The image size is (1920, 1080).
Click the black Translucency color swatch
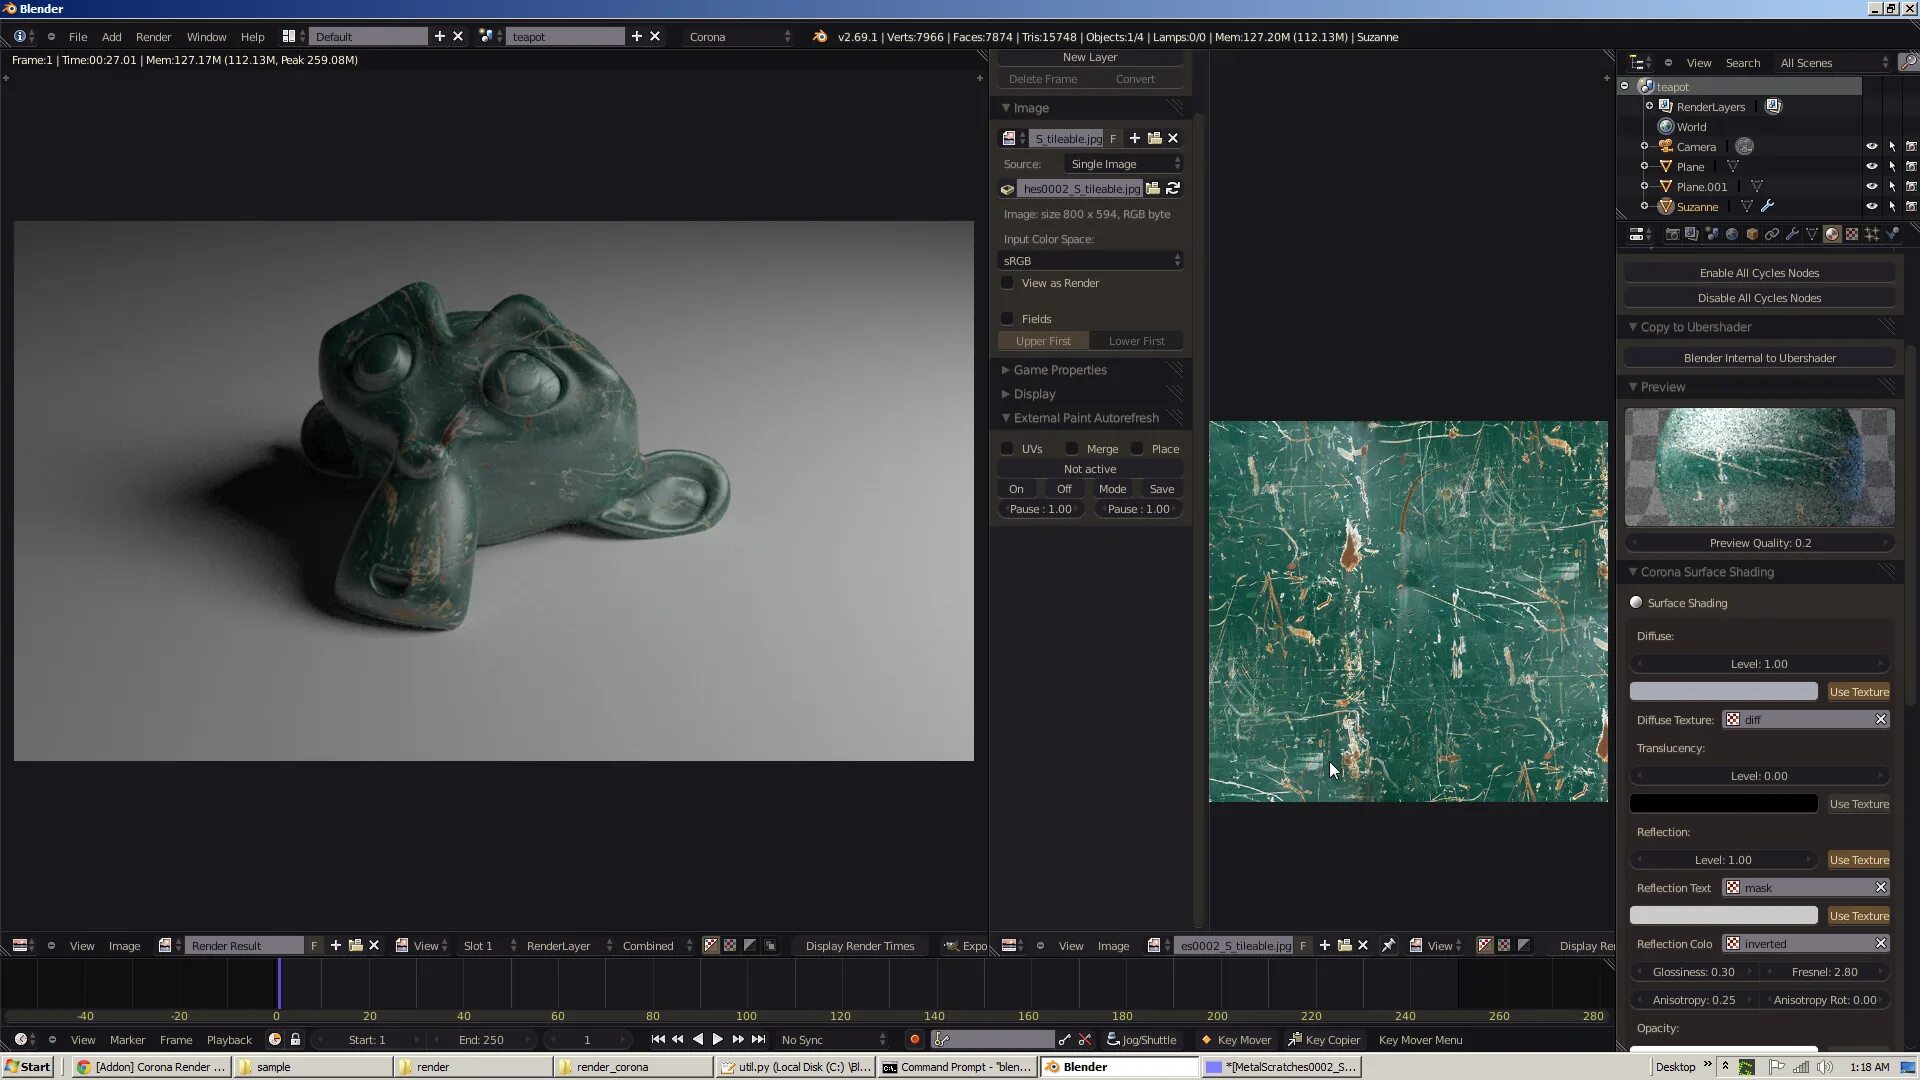tap(1723, 804)
